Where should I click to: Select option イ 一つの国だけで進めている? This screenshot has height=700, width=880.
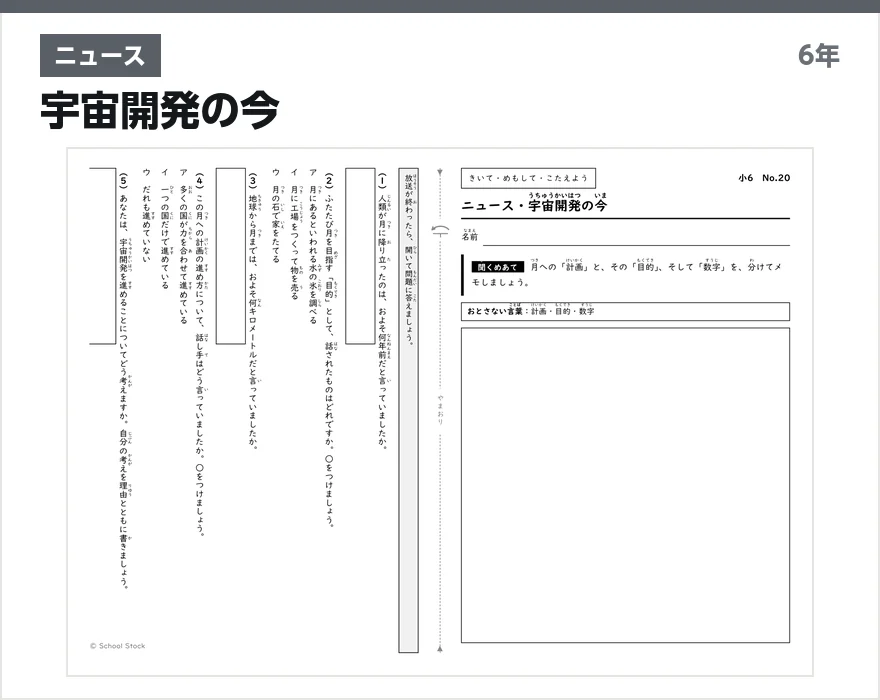(165, 228)
